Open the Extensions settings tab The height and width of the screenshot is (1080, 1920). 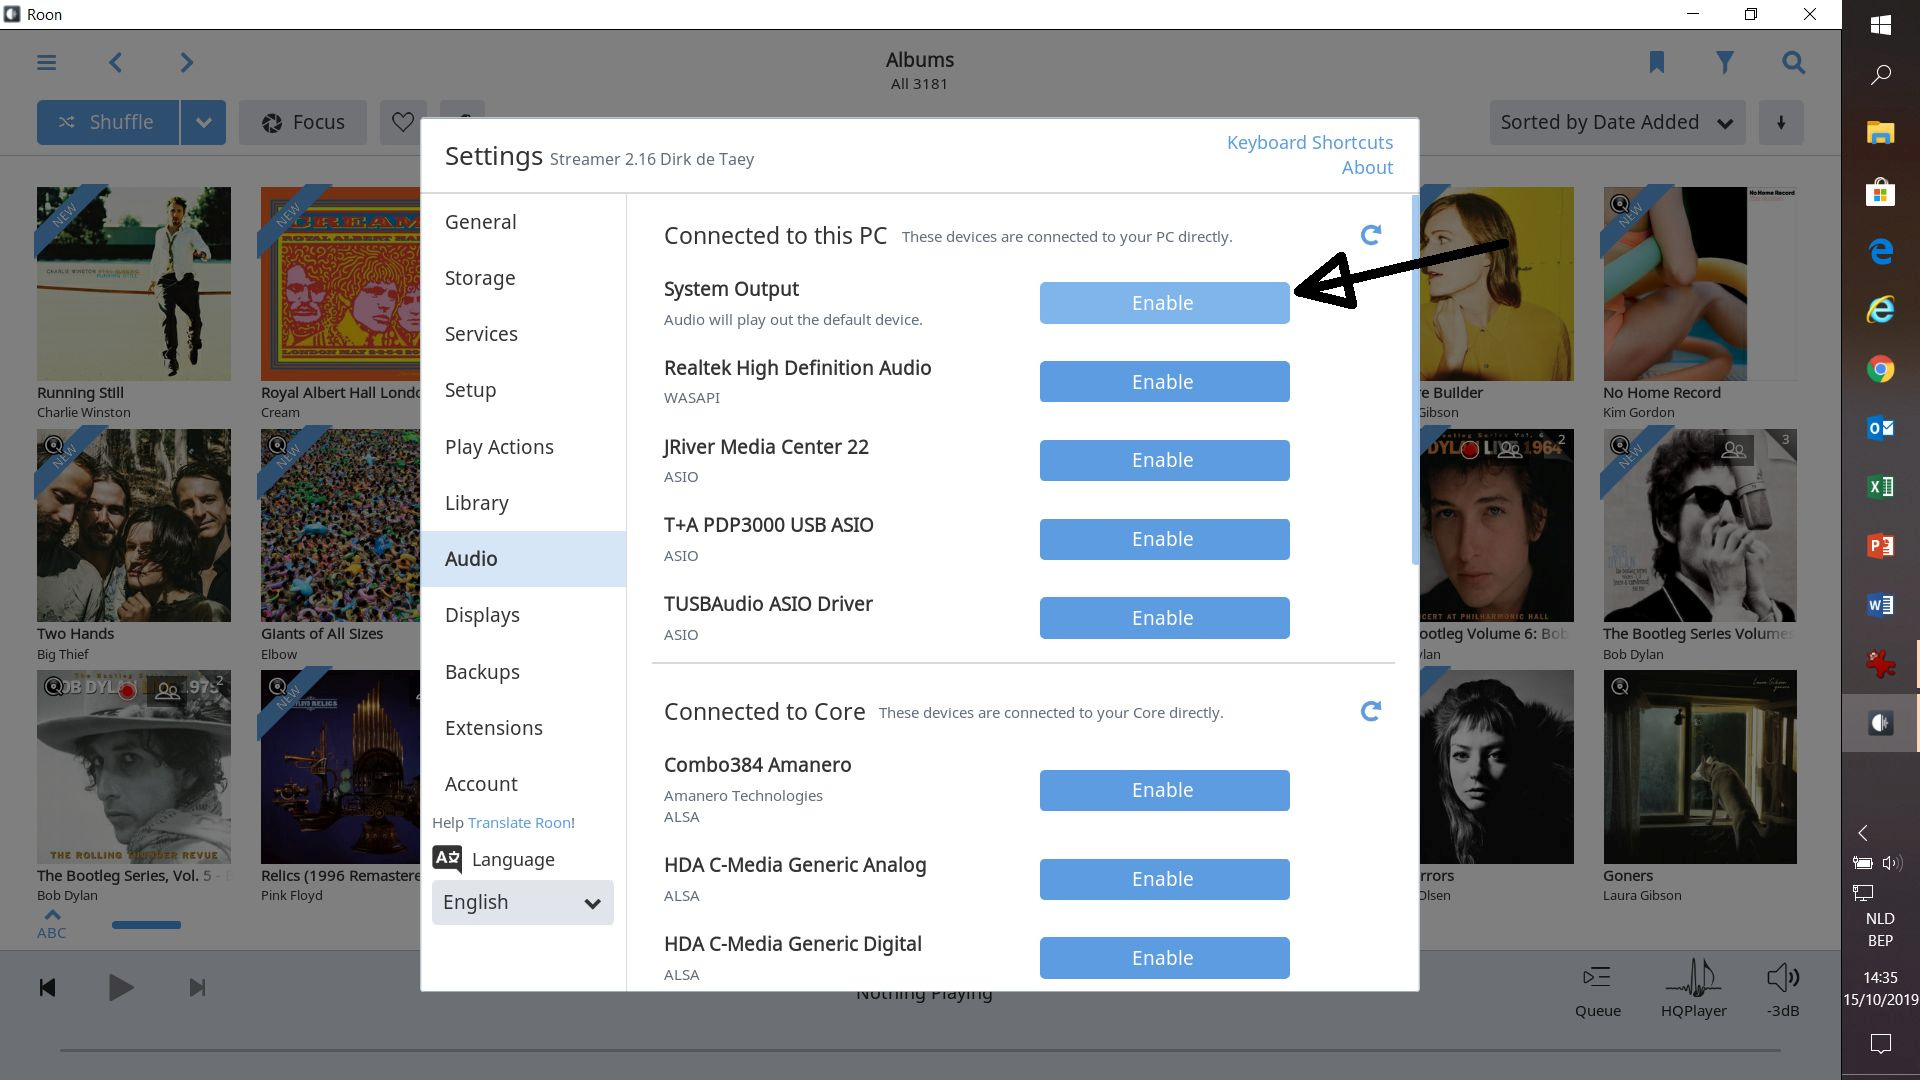(x=523, y=728)
